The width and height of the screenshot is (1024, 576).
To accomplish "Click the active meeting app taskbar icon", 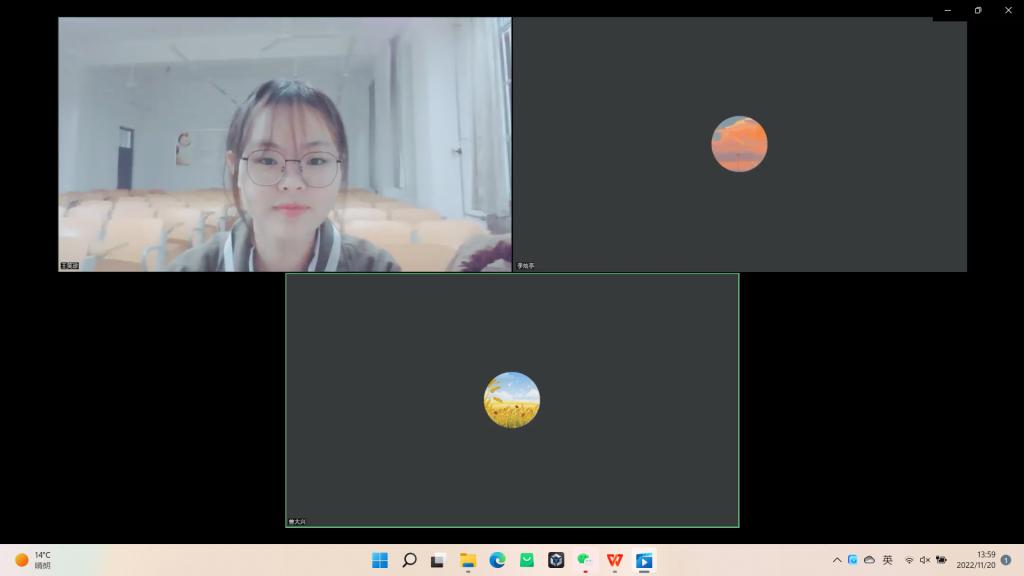I will pyautogui.click(x=644, y=560).
